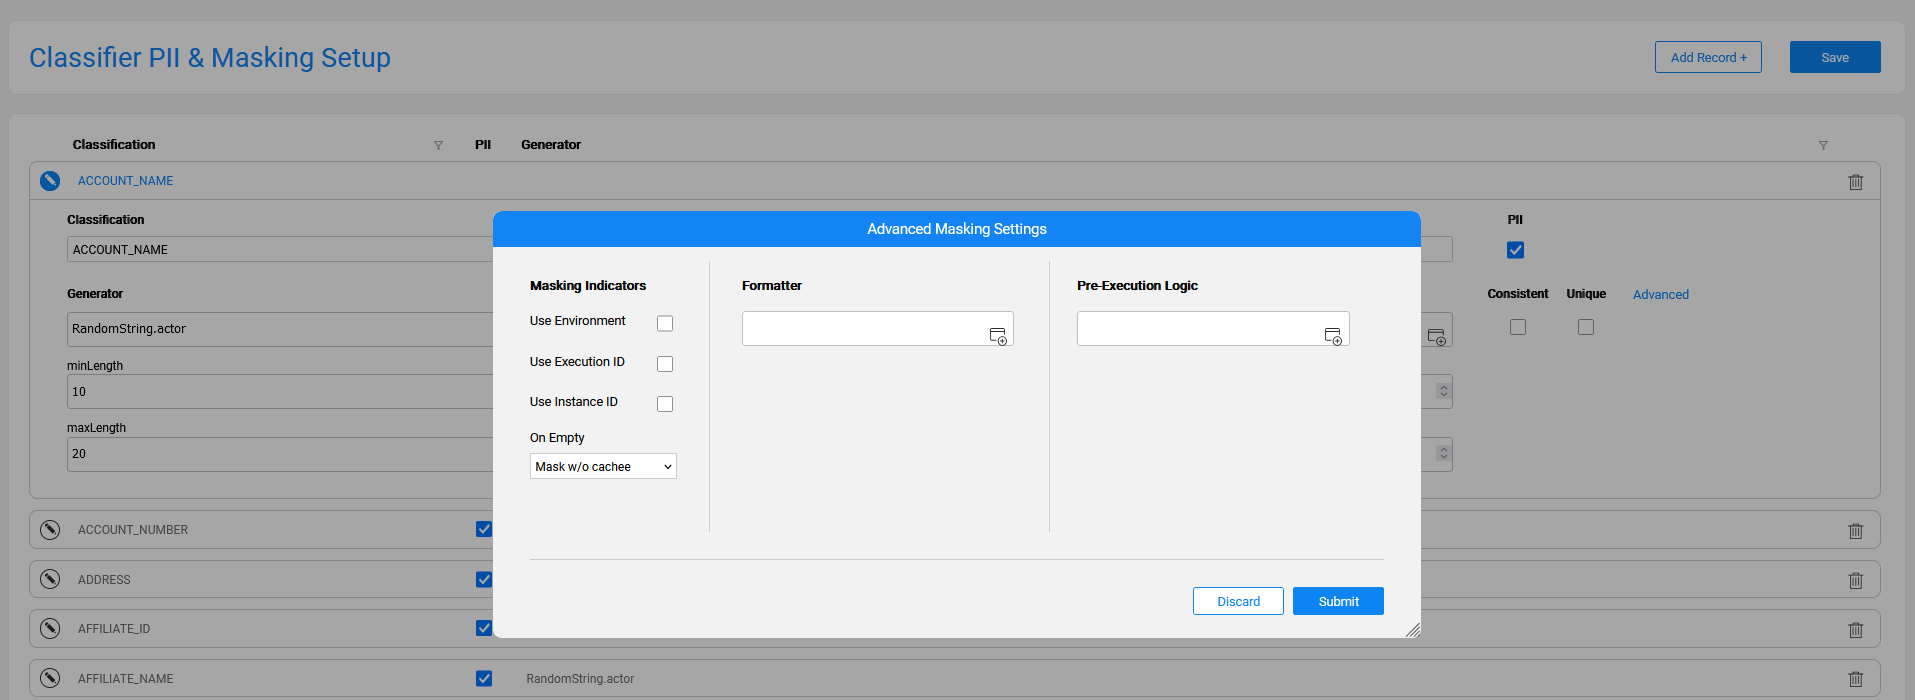Screen dimensions: 1915x700
Task: Open edit icon for ACCOUNT_NUMBER row
Action: click(50, 530)
